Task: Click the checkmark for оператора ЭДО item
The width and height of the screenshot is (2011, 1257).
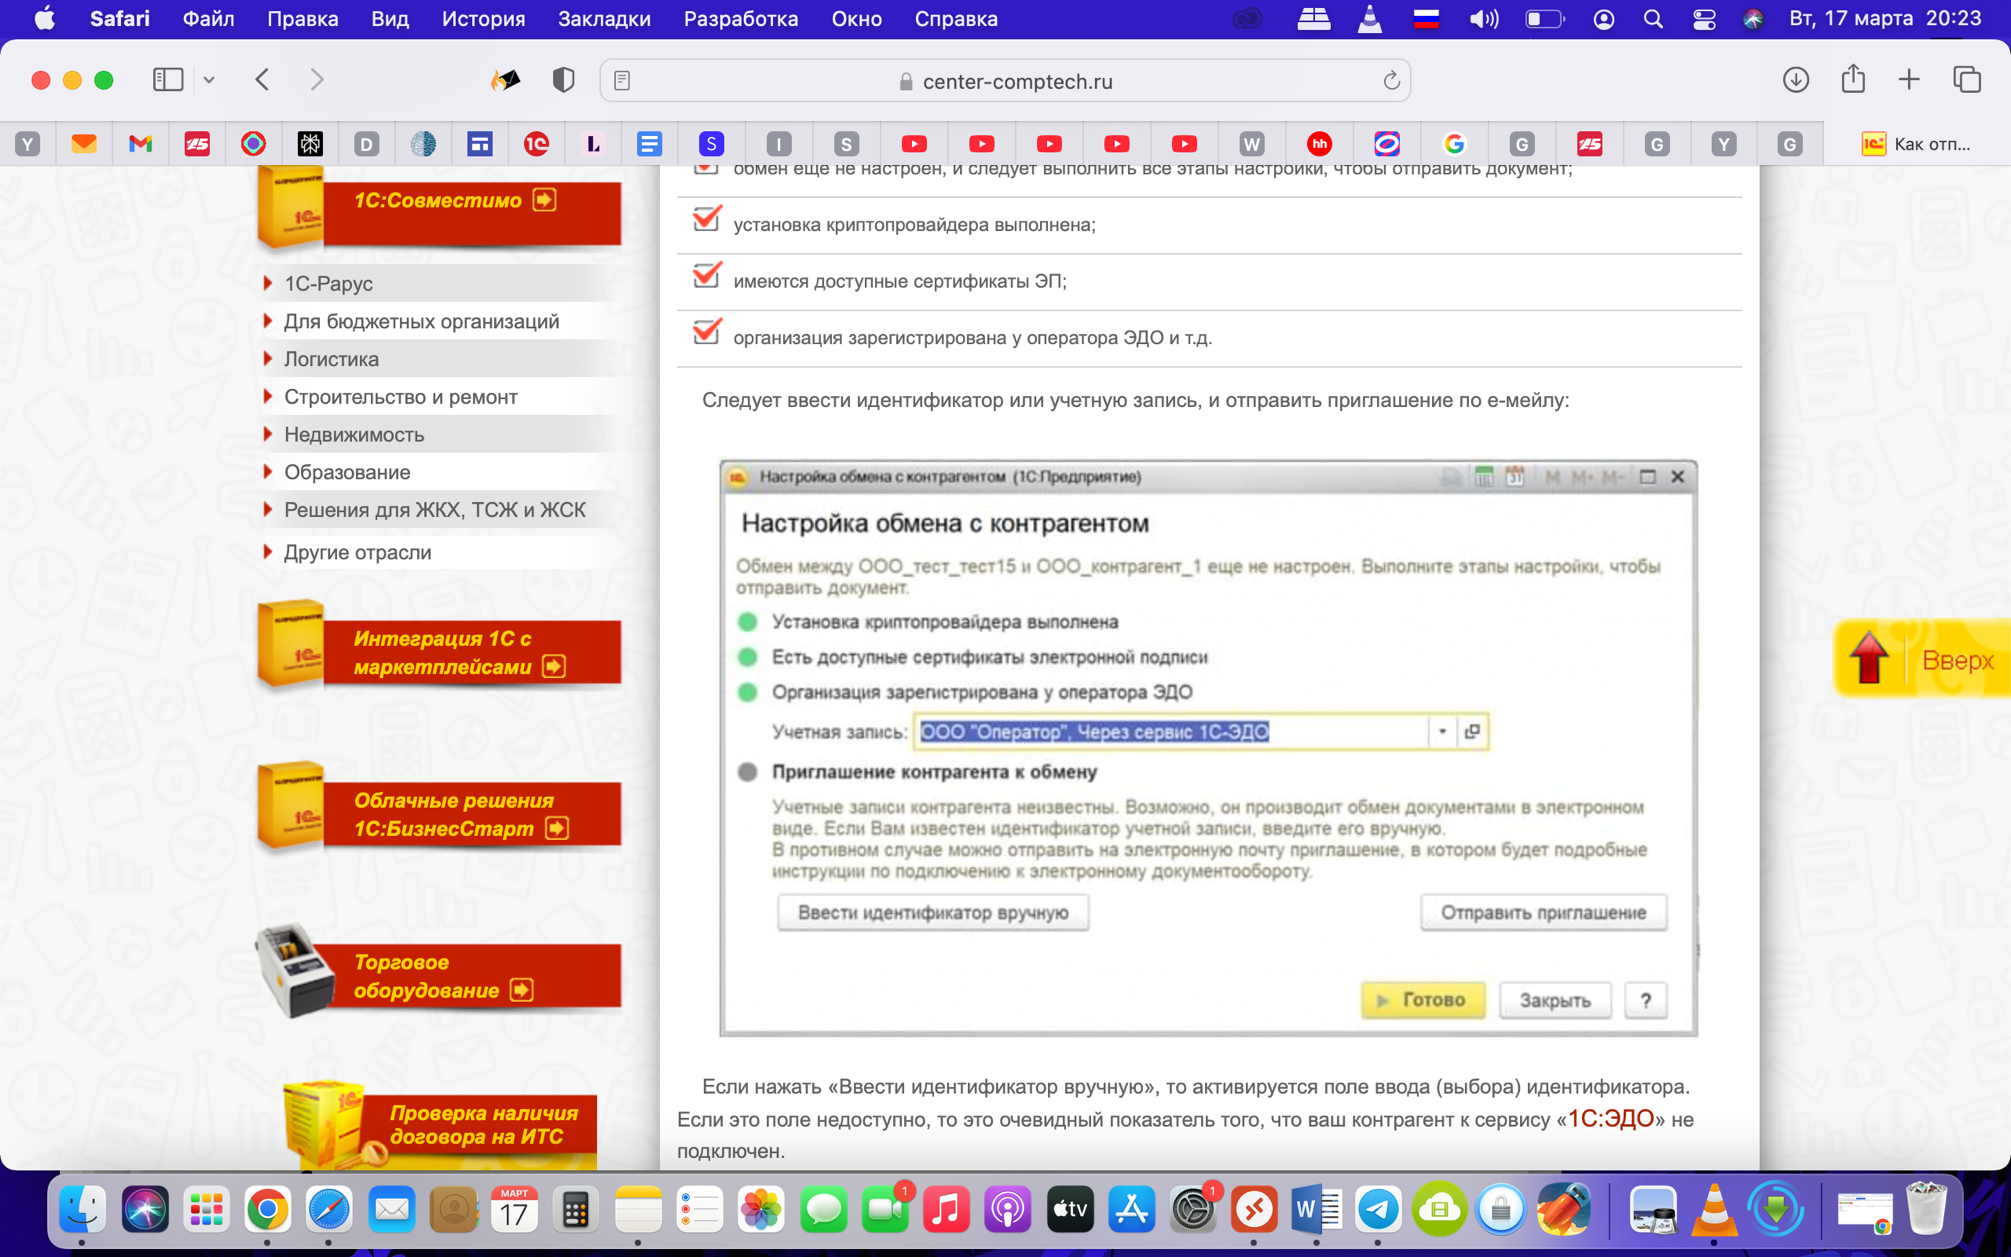Action: pos(707,333)
